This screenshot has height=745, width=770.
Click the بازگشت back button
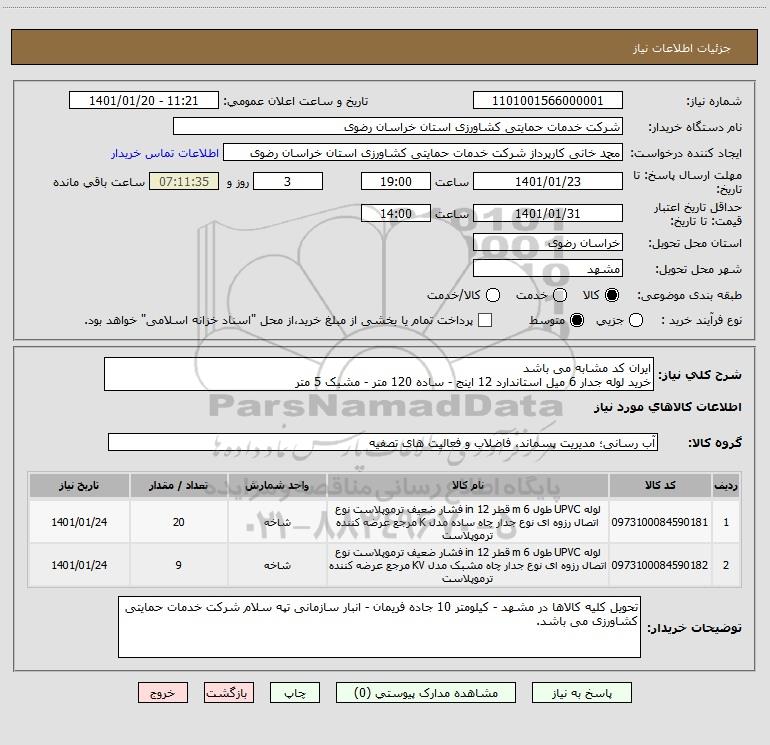click(x=229, y=693)
